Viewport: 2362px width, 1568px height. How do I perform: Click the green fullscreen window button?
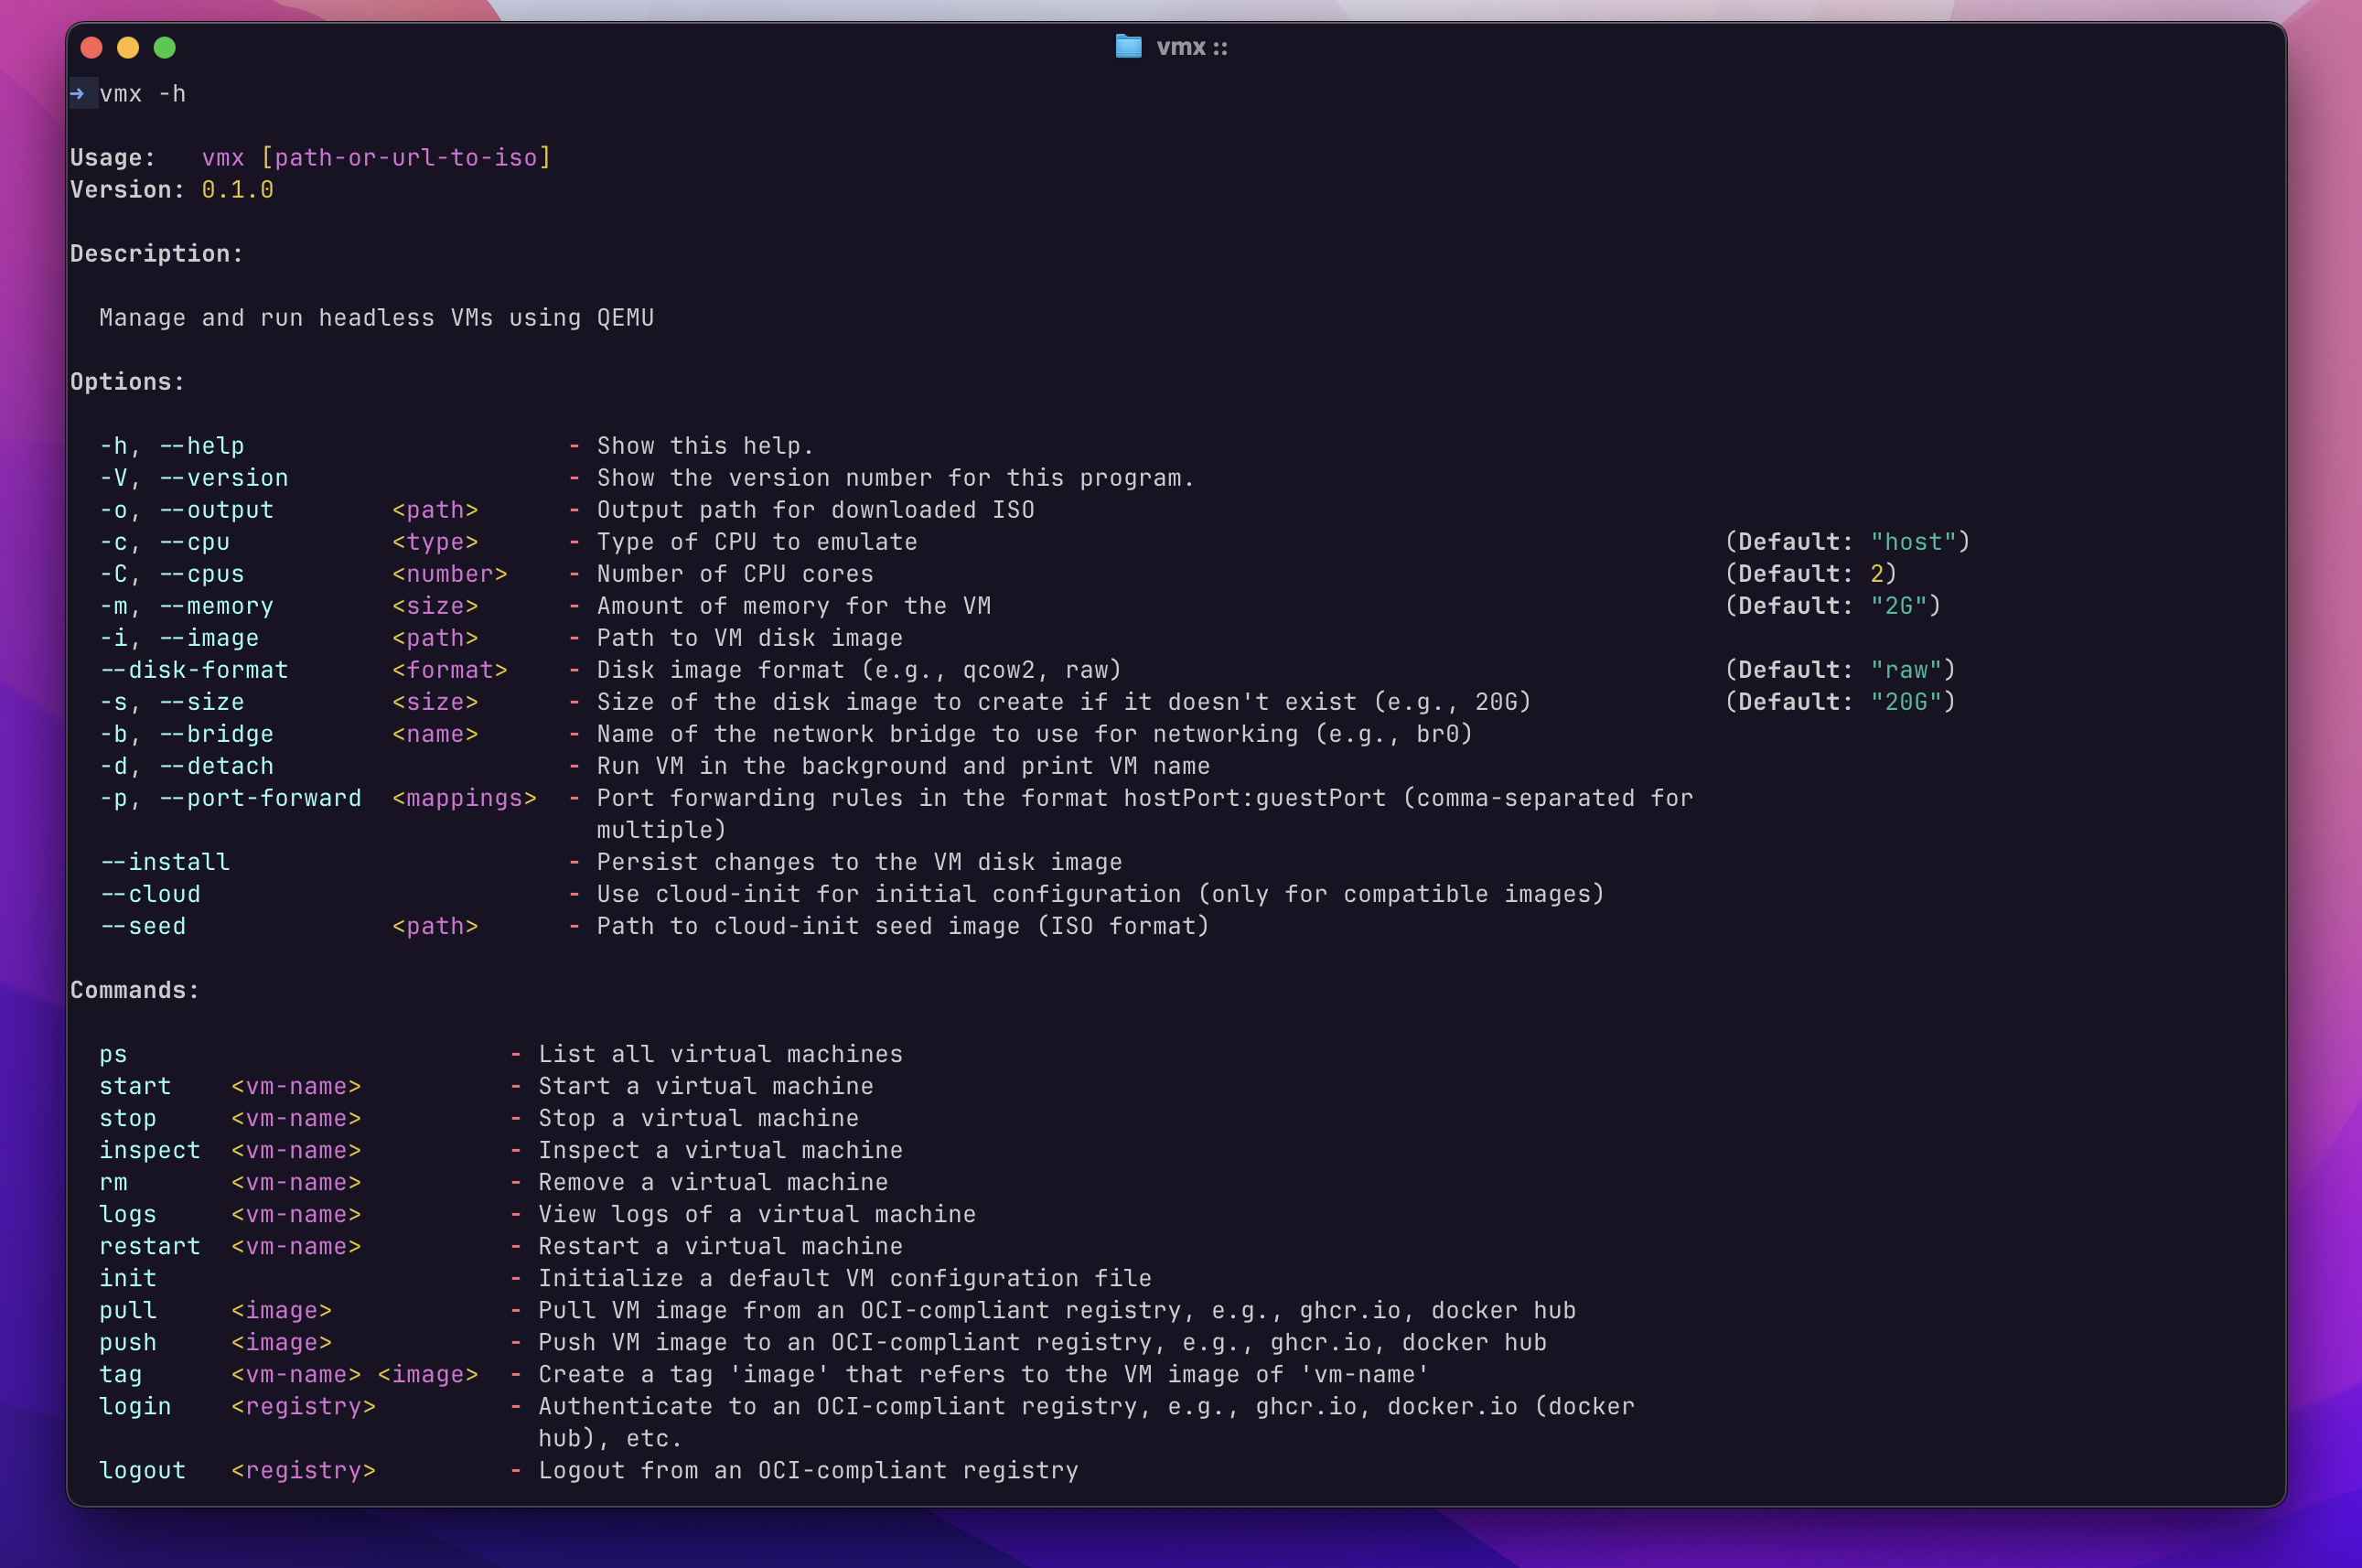point(165,47)
